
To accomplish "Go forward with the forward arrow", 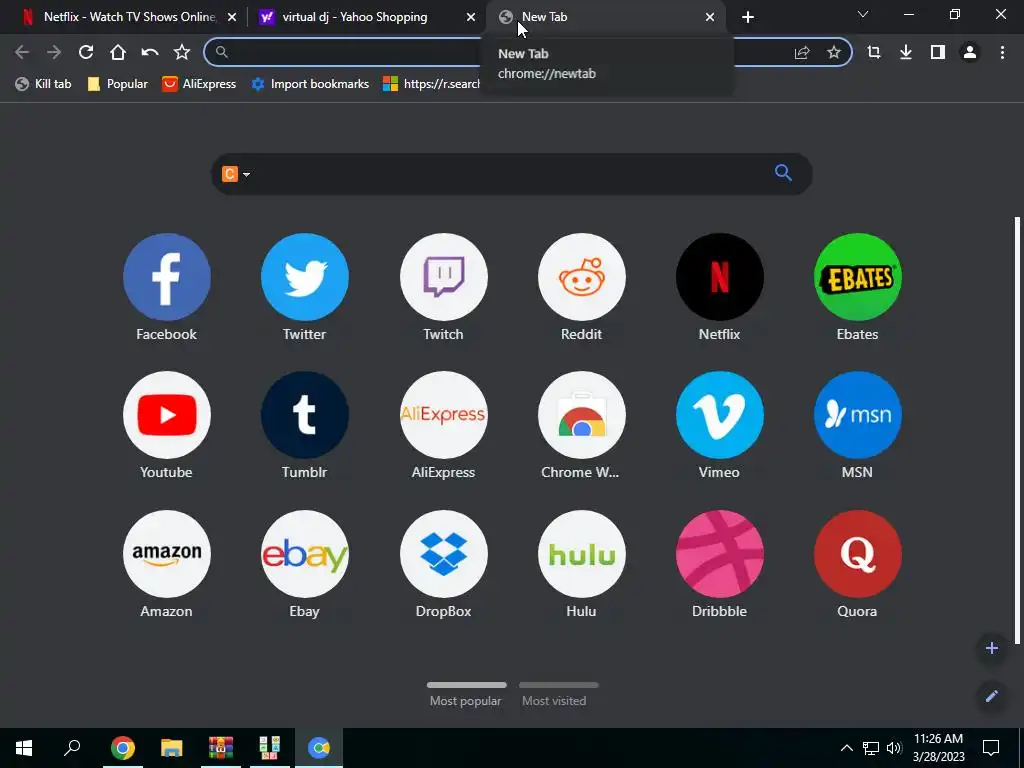I will click(54, 52).
